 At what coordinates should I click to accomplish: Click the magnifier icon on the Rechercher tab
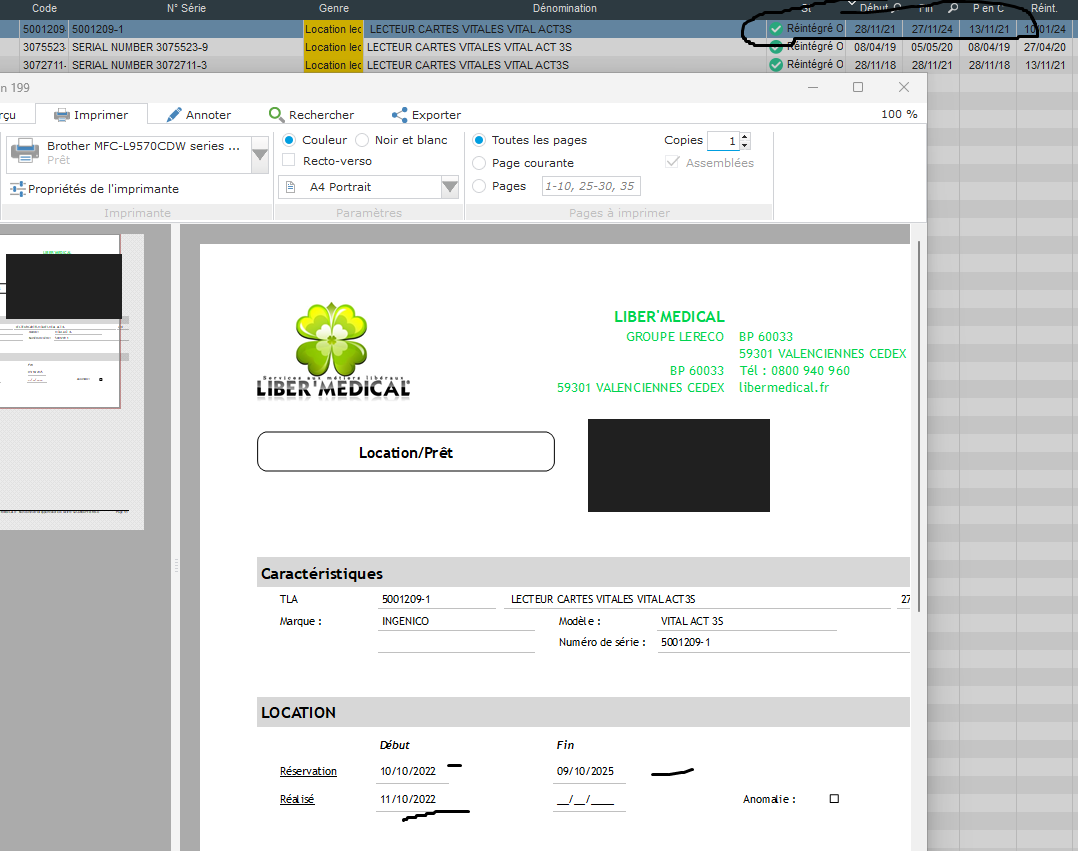tap(276, 115)
